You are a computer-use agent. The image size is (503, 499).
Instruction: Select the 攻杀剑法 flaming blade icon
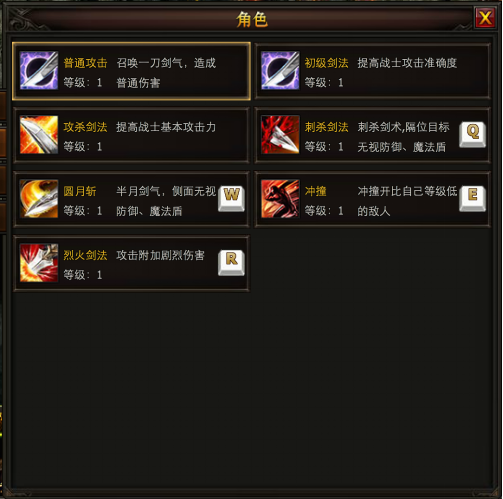pos(39,135)
